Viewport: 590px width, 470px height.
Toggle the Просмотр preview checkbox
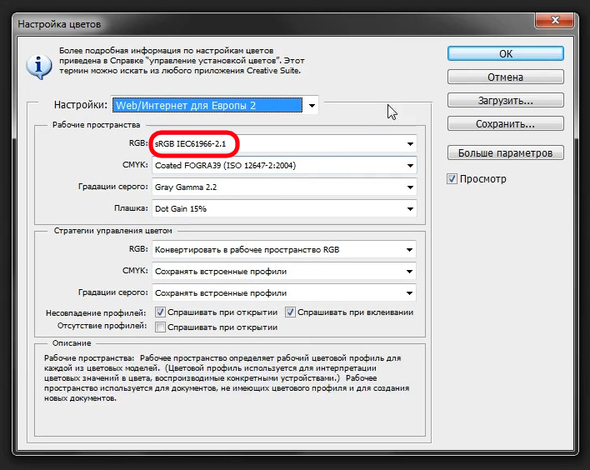click(x=452, y=179)
